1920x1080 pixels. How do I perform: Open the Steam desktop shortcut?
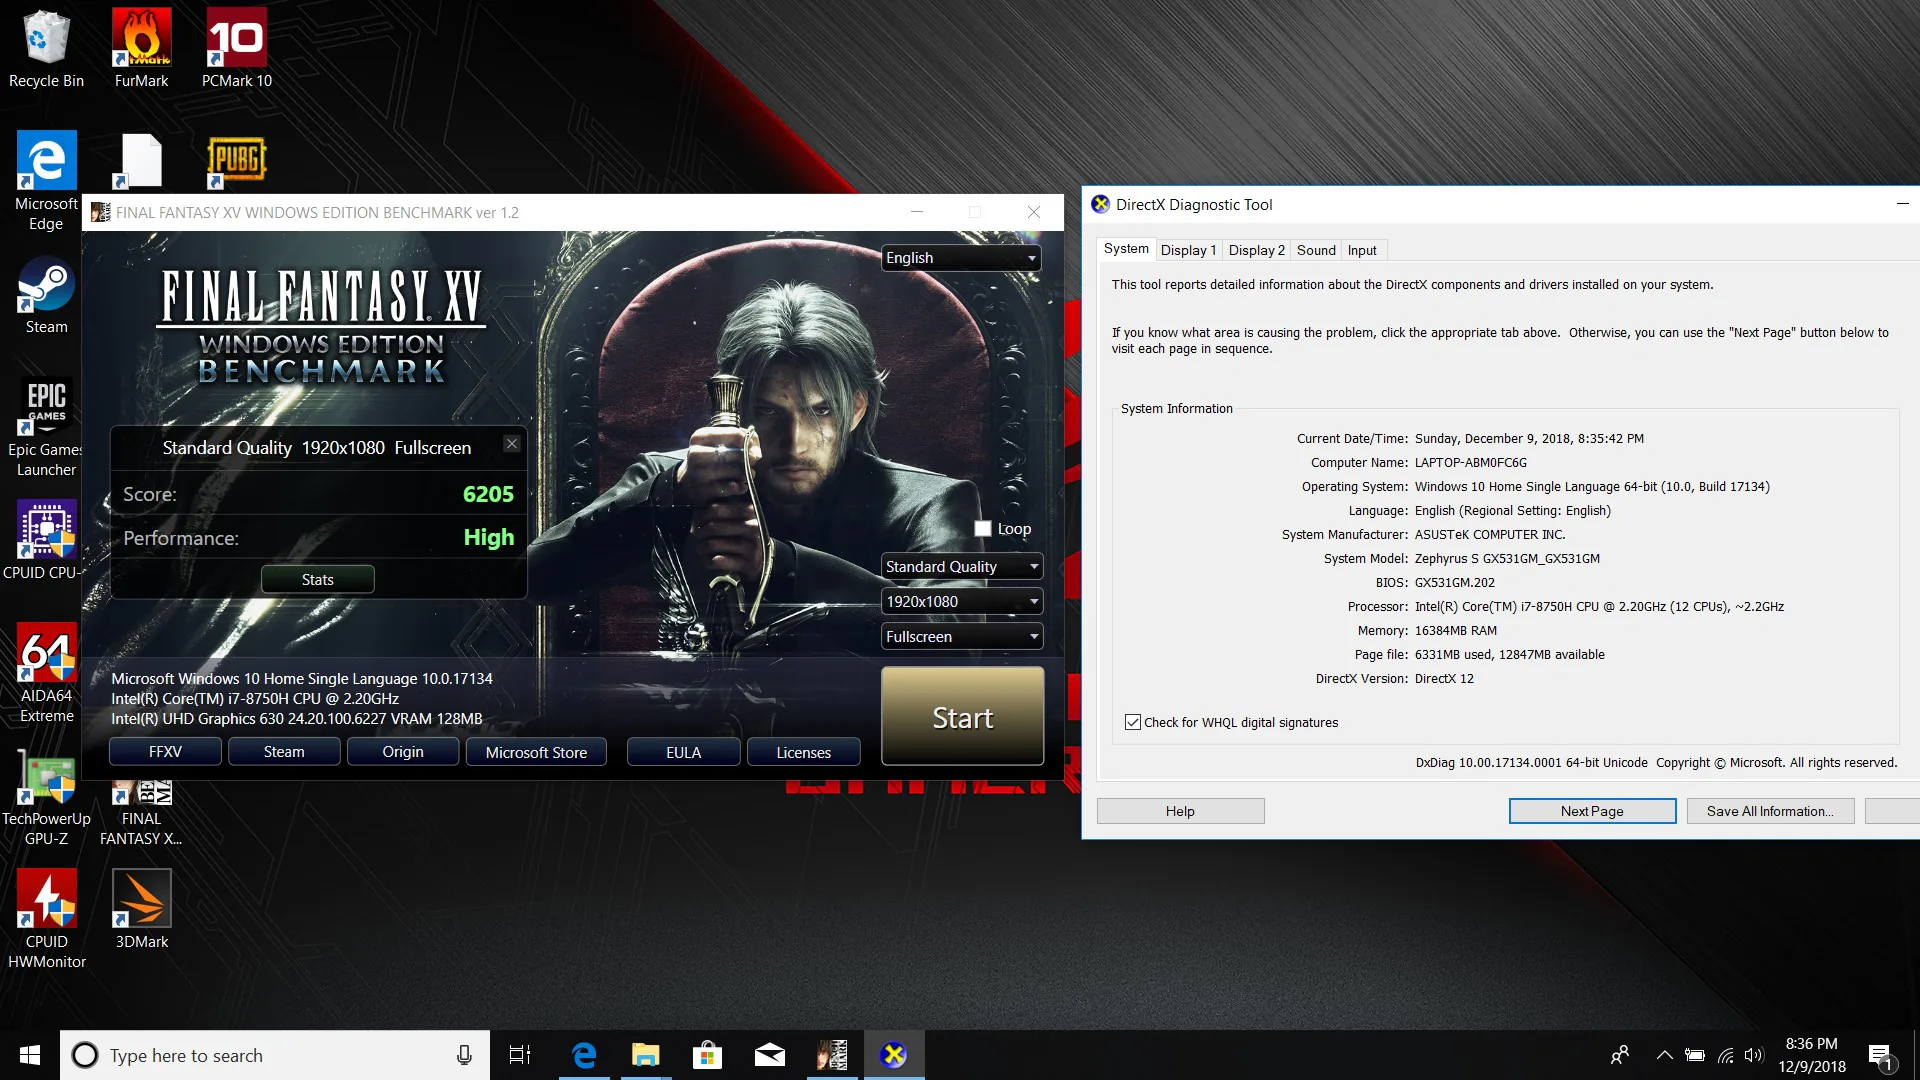pyautogui.click(x=46, y=295)
